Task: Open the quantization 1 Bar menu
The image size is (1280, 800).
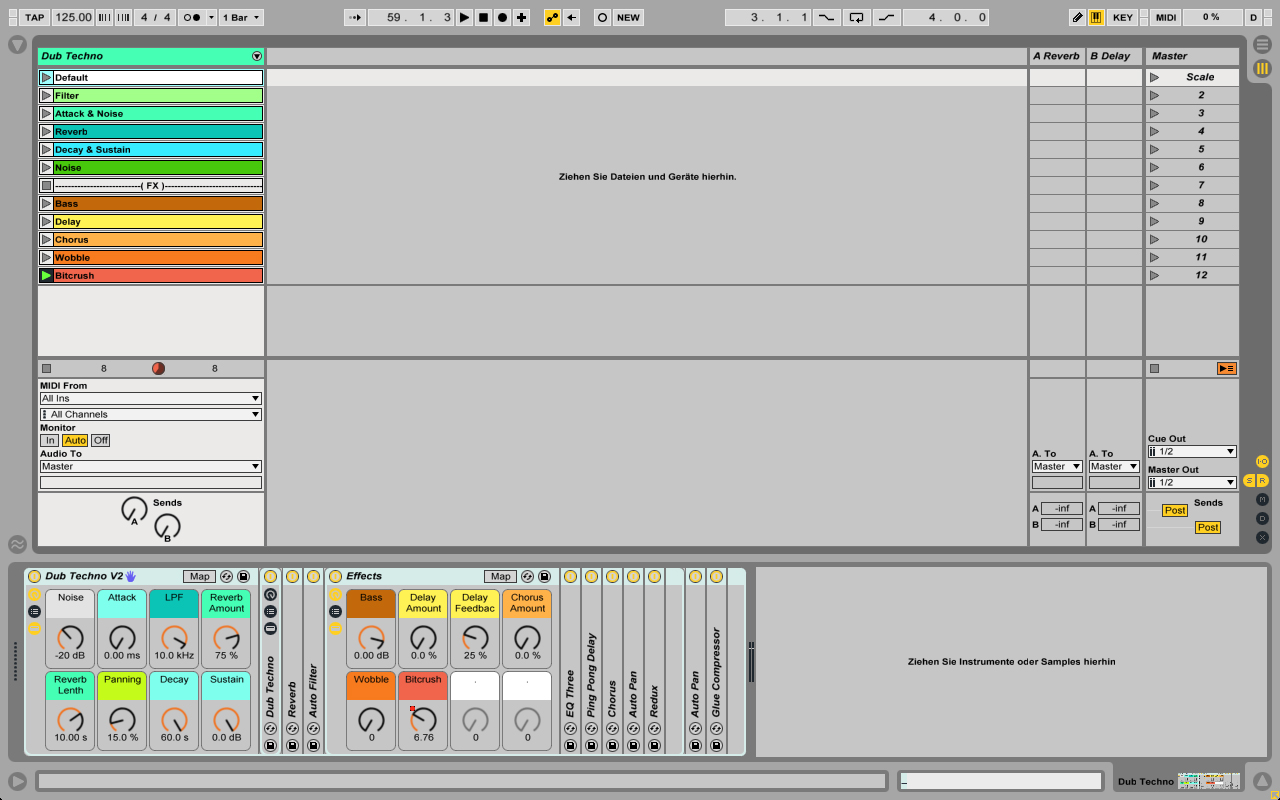Action: 242,17
